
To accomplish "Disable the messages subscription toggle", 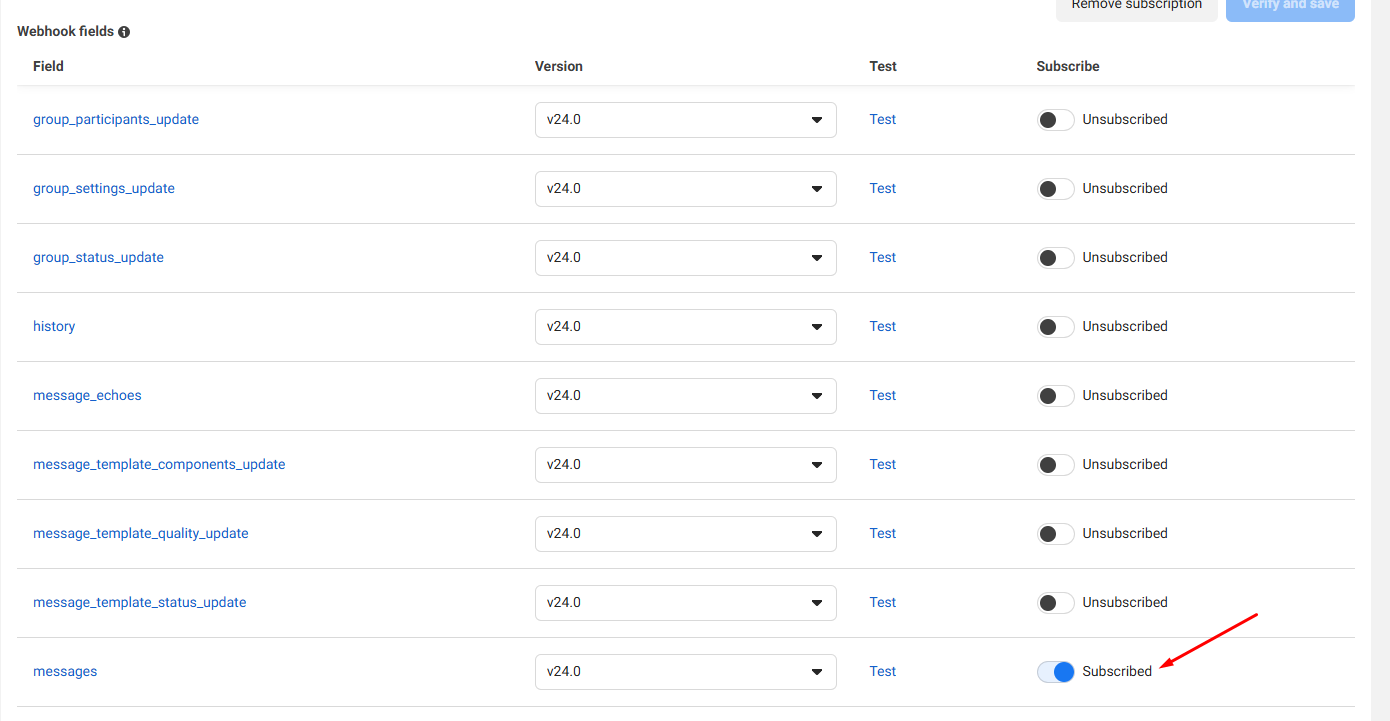I will click(x=1055, y=672).
